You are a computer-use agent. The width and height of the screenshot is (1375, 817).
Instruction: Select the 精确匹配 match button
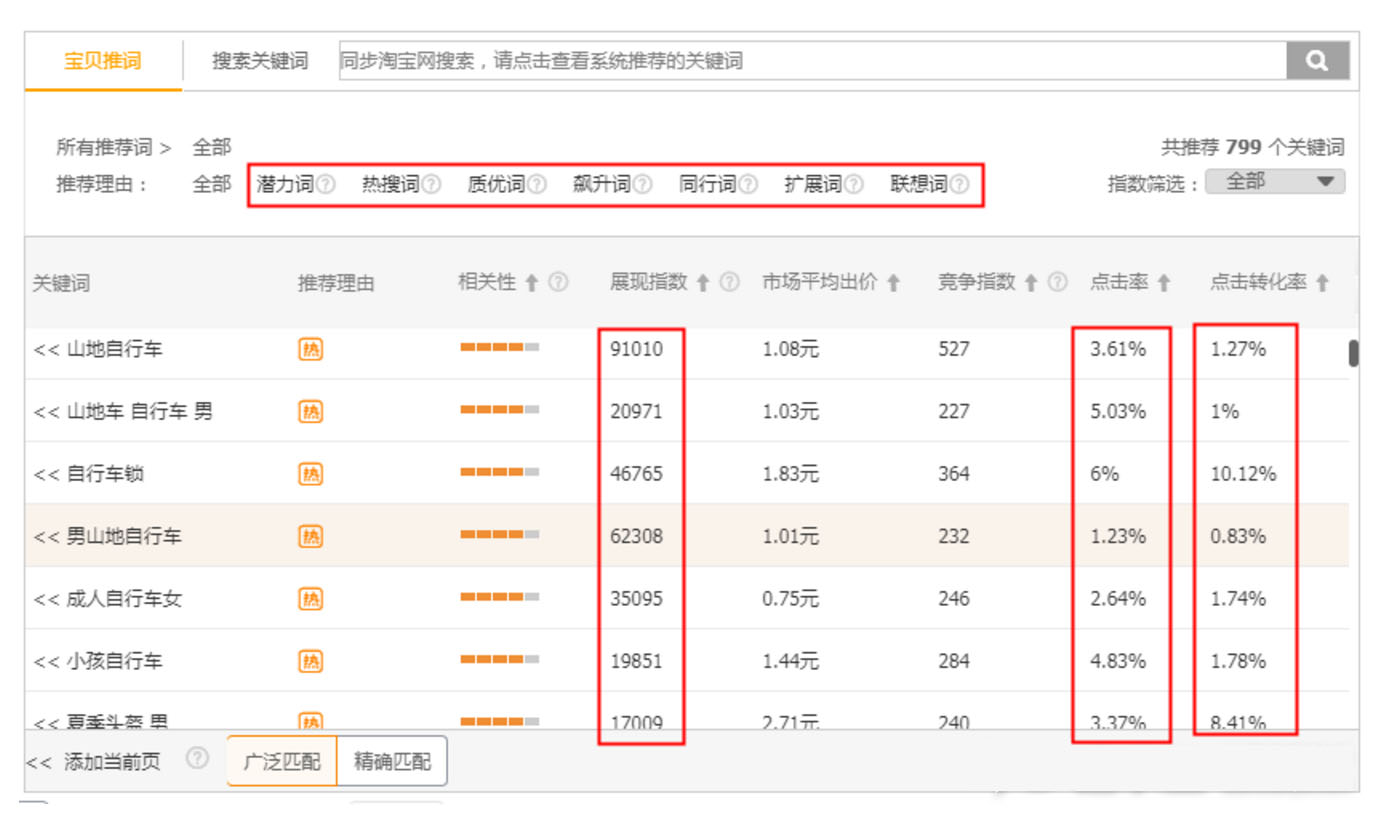click(x=392, y=760)
